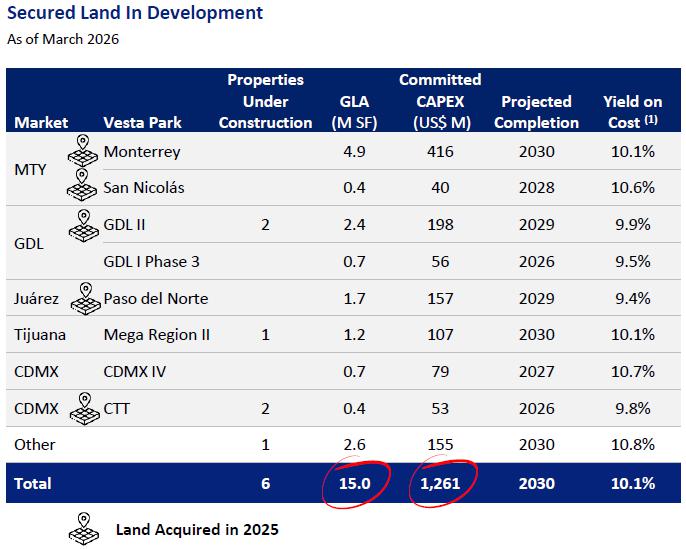Click the land icon beside San Nicolás

coord(82,185)
